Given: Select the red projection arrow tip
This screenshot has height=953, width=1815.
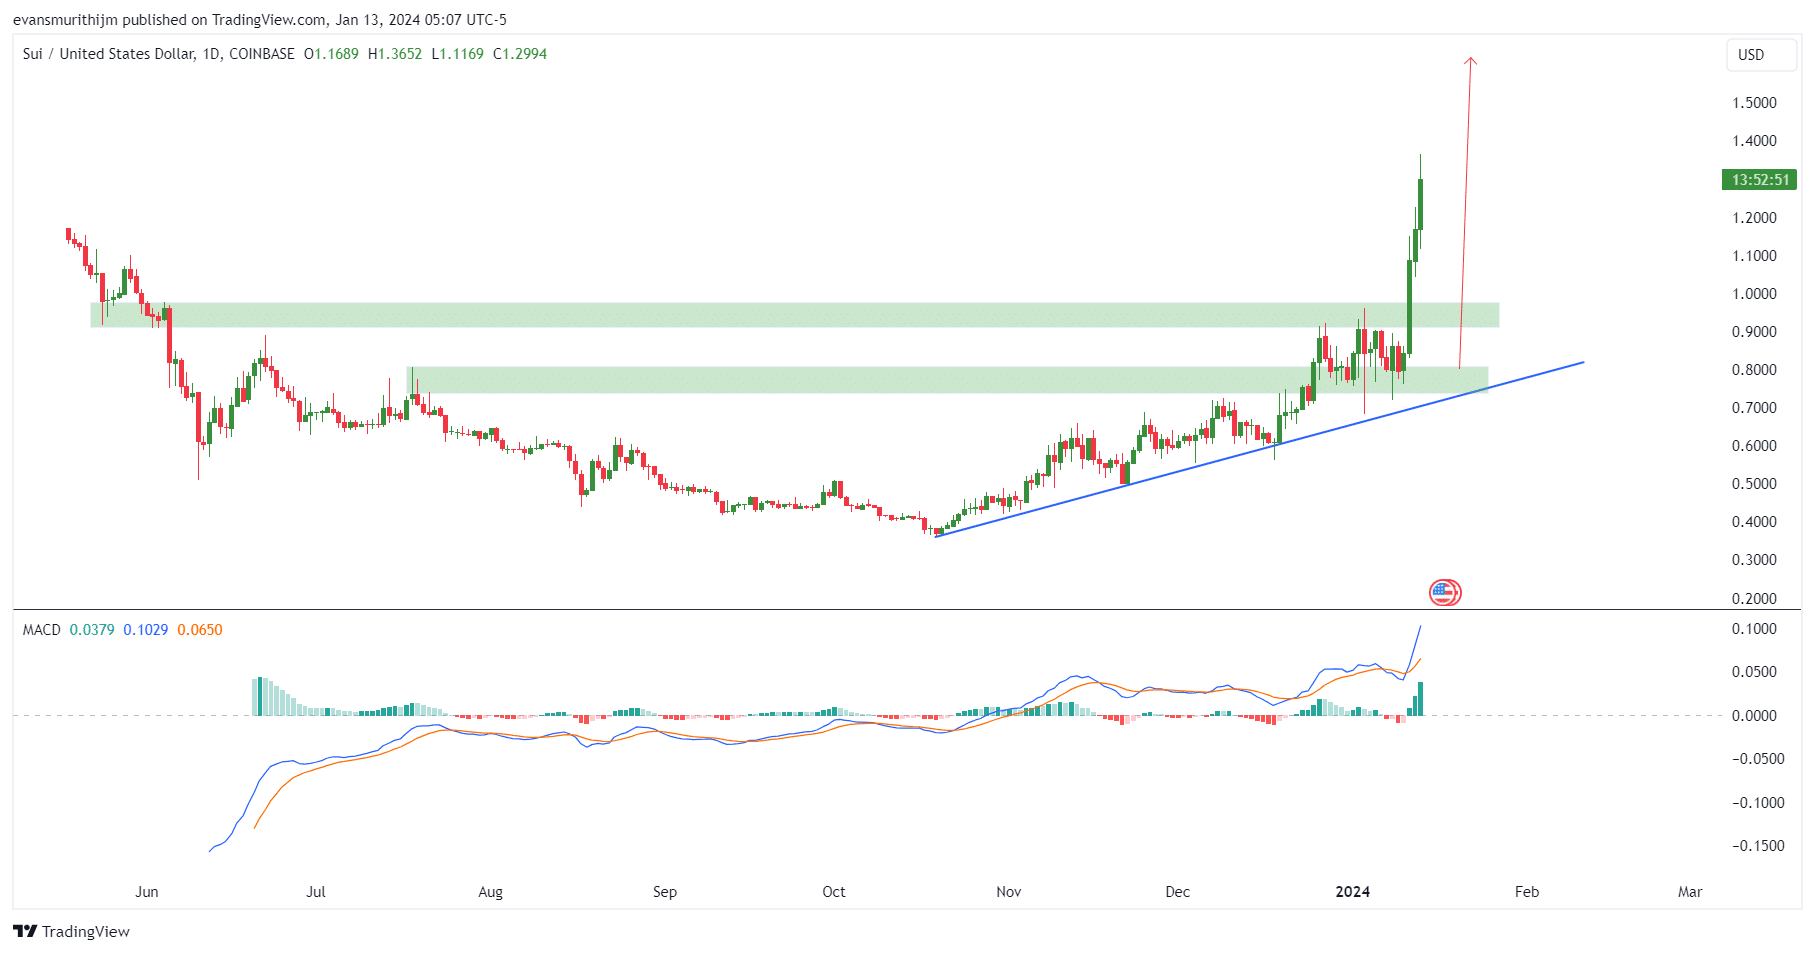Looking at the screenshot, I should click(1470, 60).
